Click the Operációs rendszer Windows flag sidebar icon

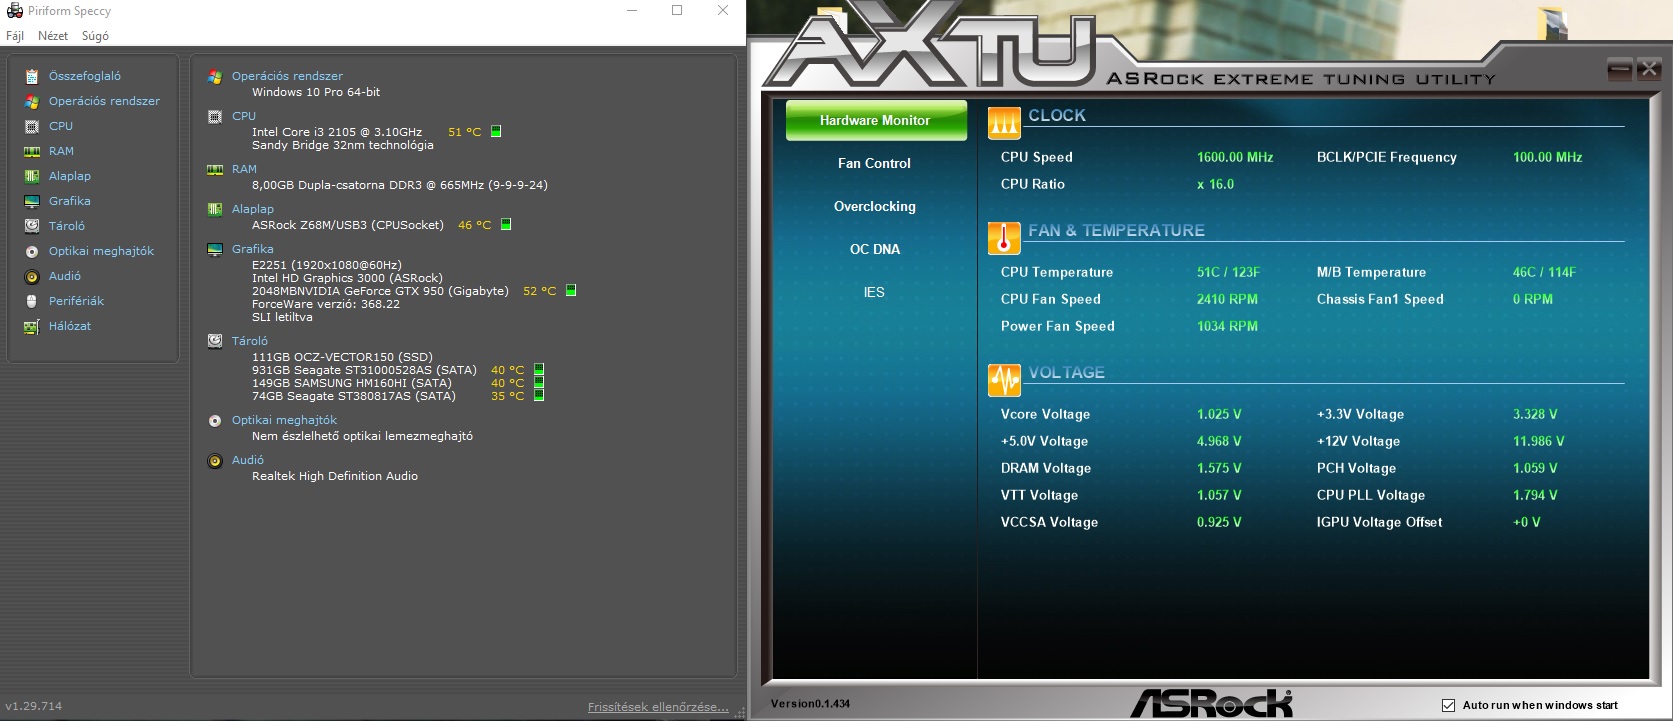pyautogui.click(x=32, y=101)
